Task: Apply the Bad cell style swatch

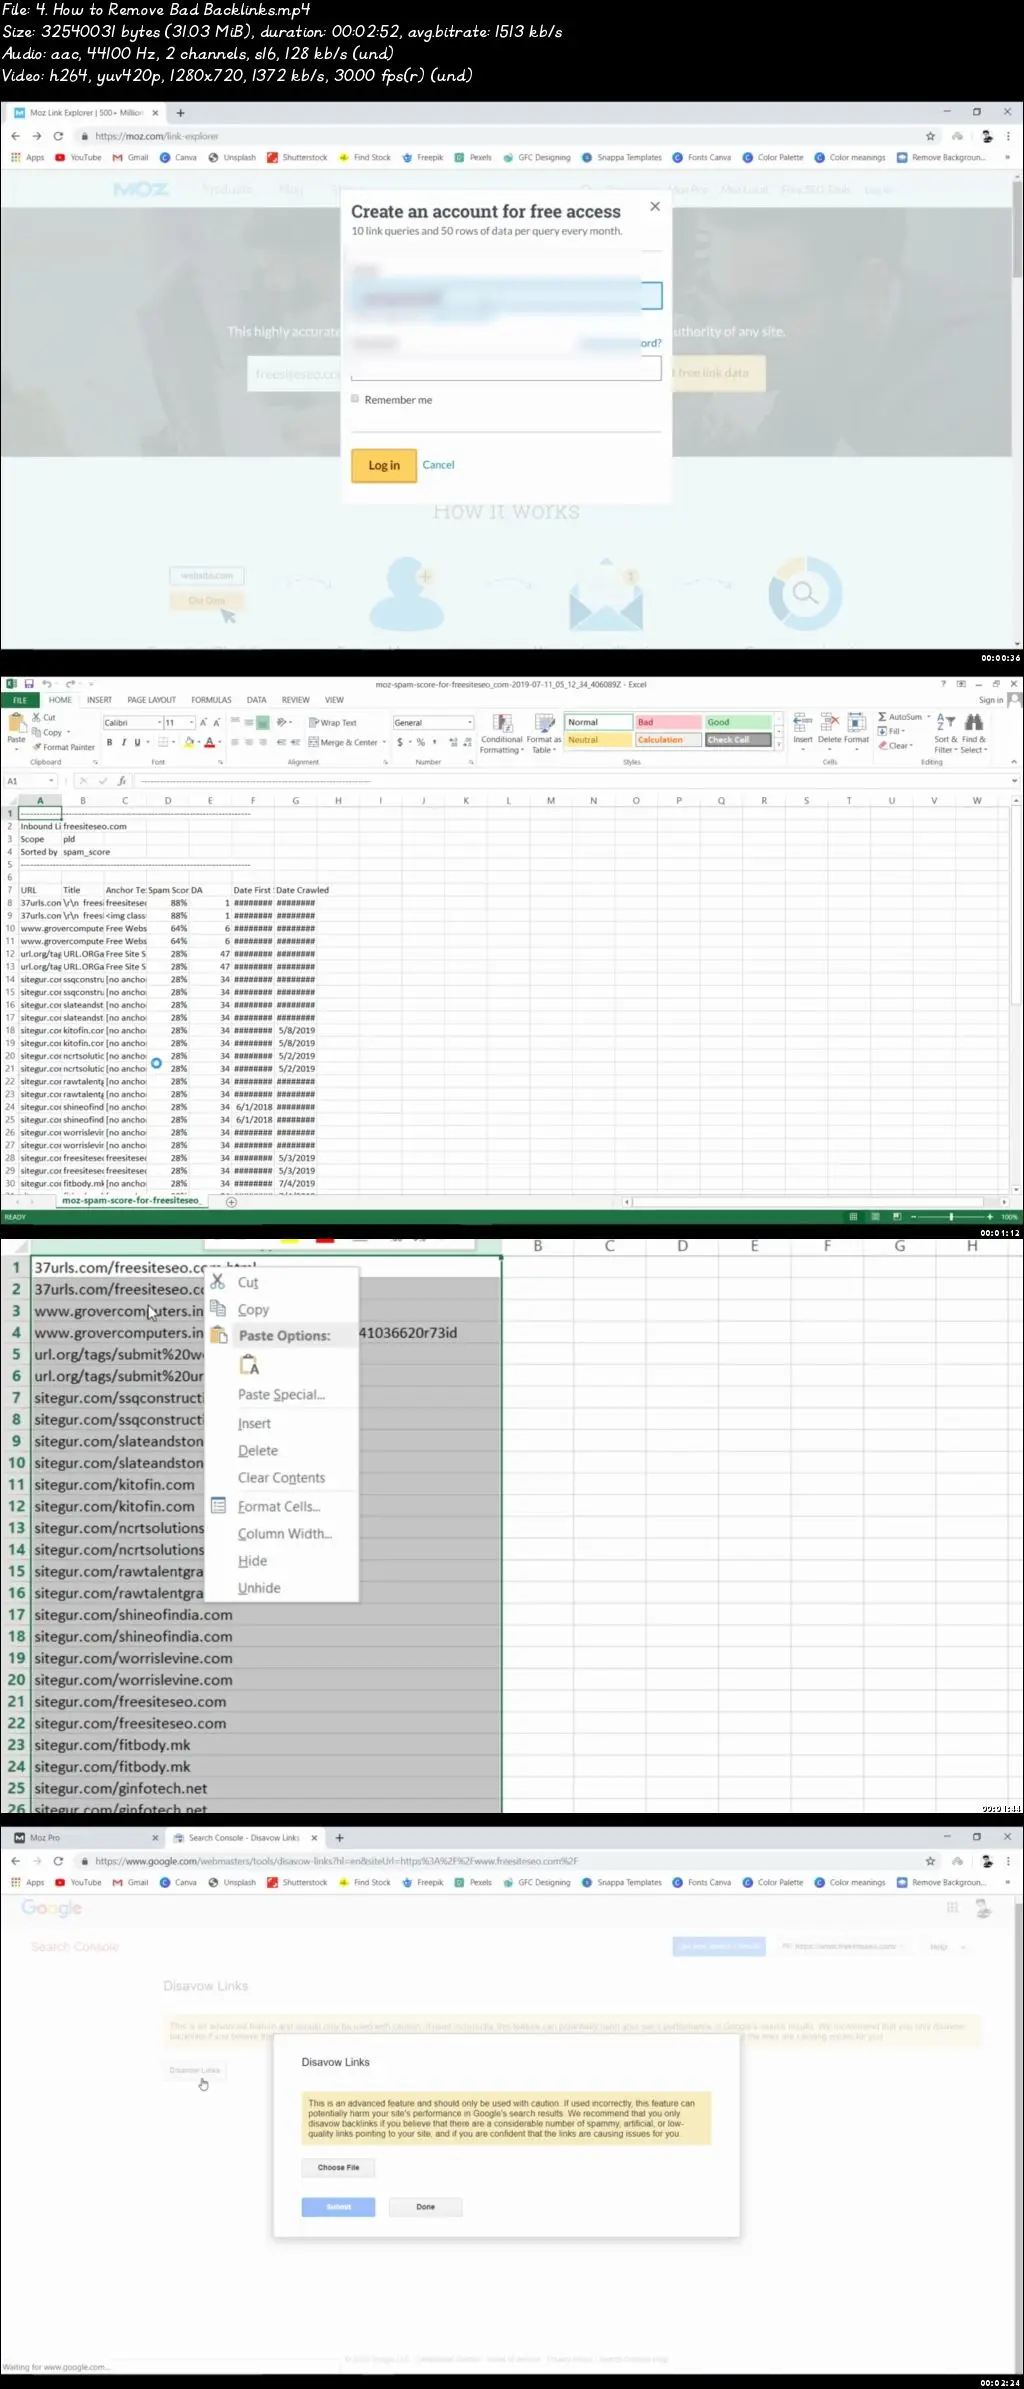Action: pyautogui.click(x=668, y=722)
